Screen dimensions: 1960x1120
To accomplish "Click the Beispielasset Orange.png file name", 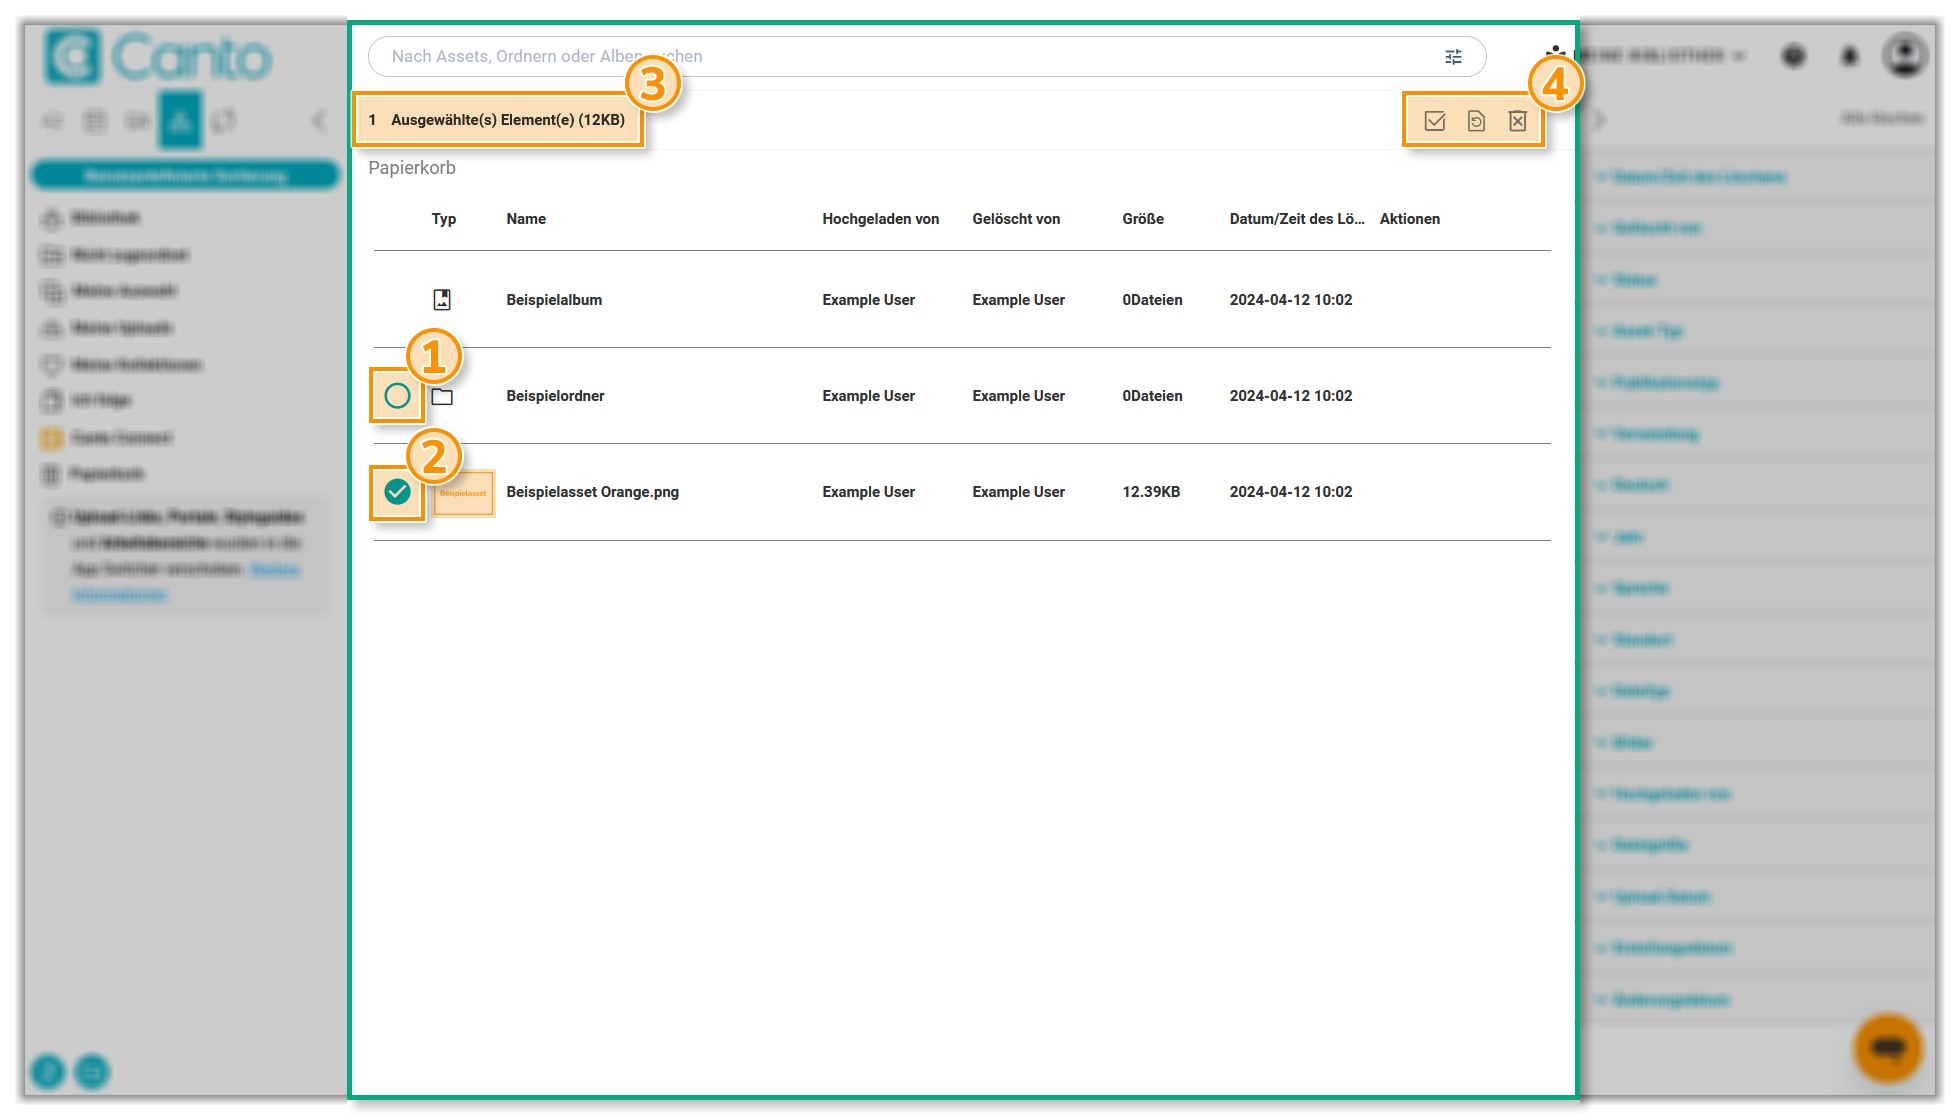I will (x=592, y=492).
